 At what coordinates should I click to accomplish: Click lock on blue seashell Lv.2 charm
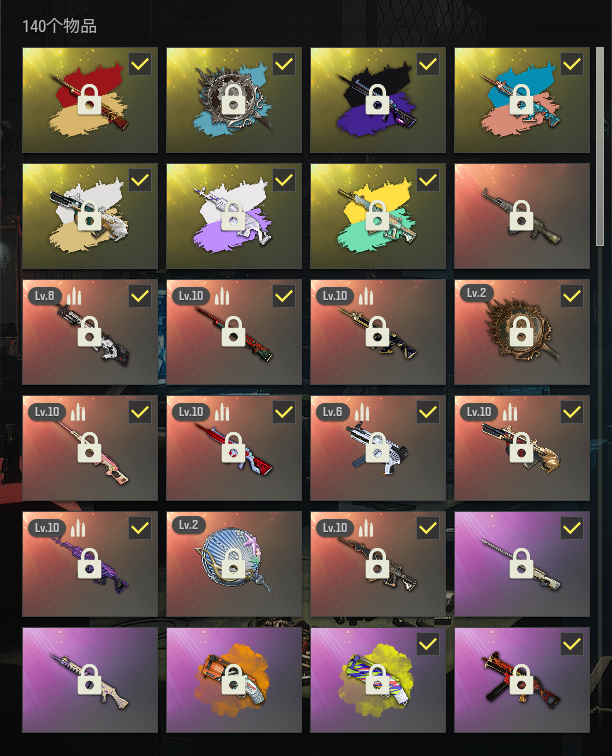pos(233,564)
